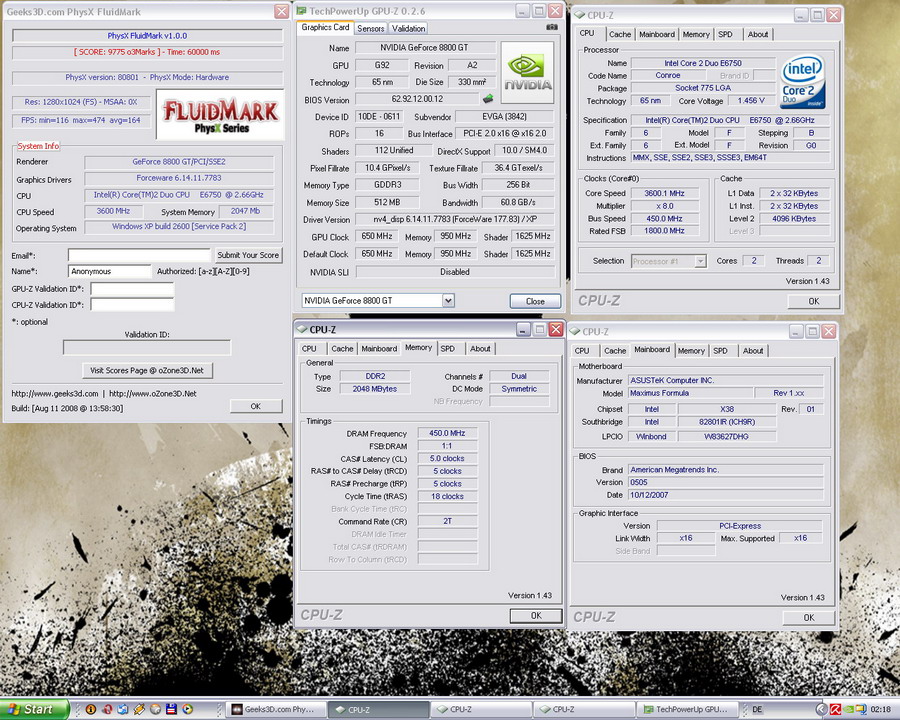Click the DE language indicator

click(757, 710)
